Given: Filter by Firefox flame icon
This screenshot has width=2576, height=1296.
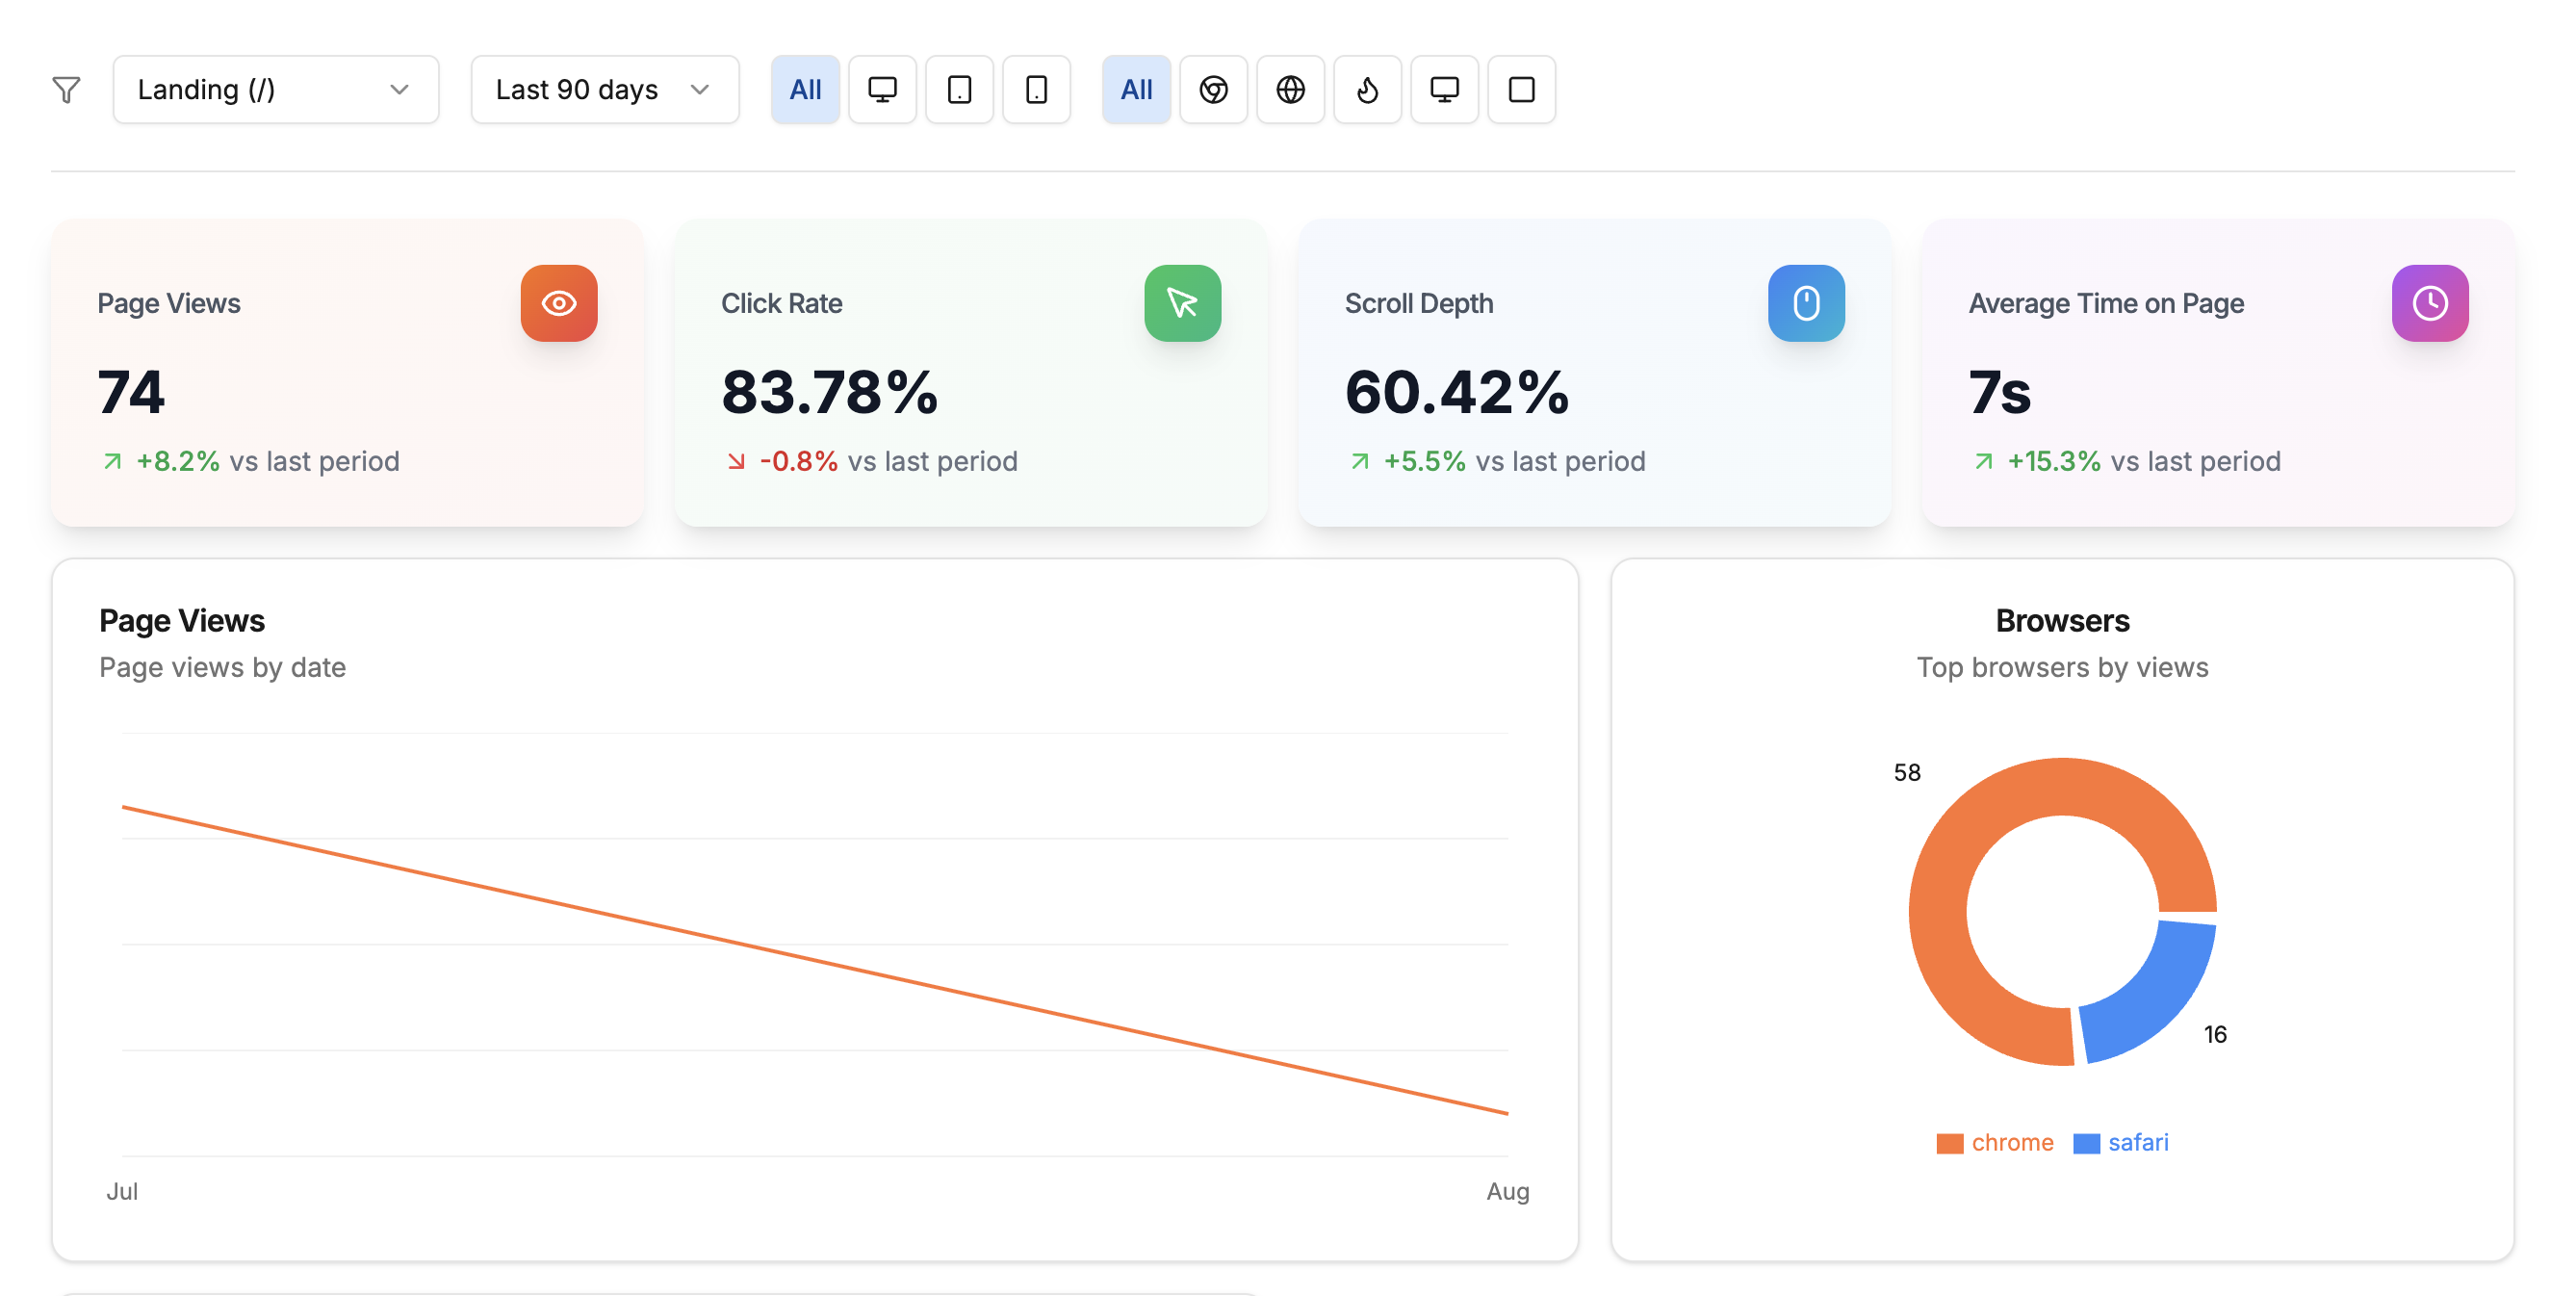Looking at the screenshot, I should (1367, 90).
